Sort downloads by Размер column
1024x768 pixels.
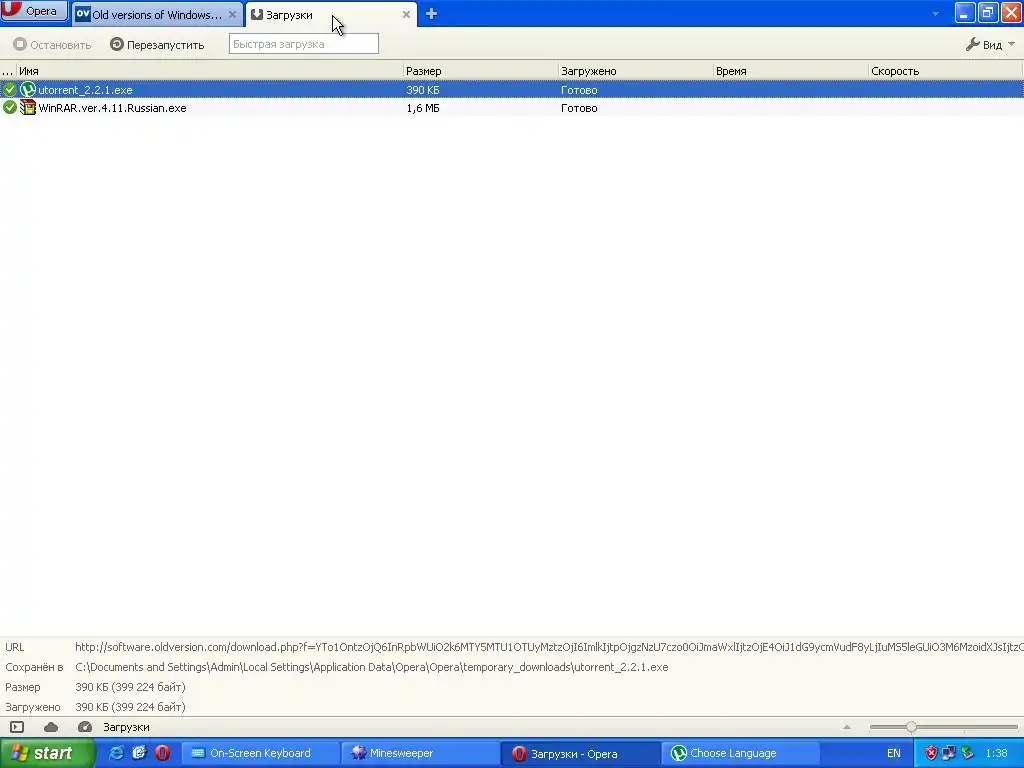(480, 71)
